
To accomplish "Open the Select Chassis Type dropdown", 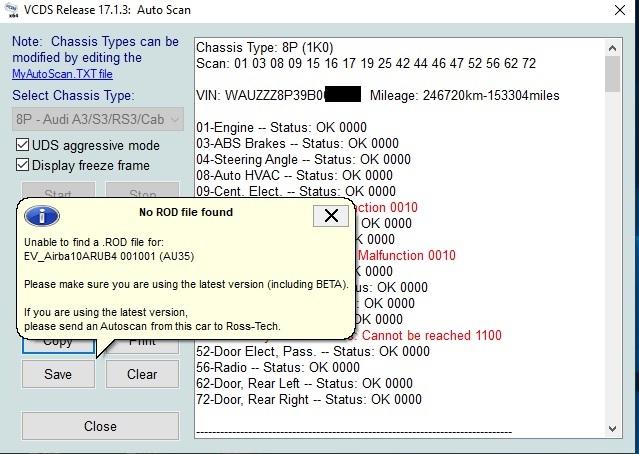I will coord(98,119).
